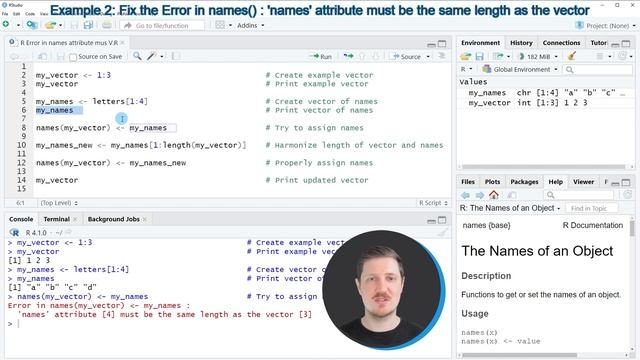Viewport: 640px width, 360px height.
Task: Click the Environment refresh icon
Action: click(x=622, y=56)
